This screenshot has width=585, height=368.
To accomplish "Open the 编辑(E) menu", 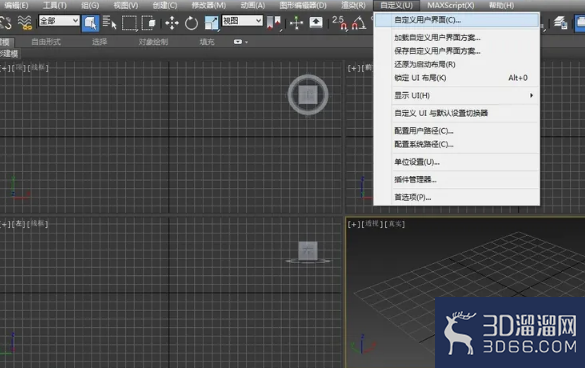I will (16, 5).
